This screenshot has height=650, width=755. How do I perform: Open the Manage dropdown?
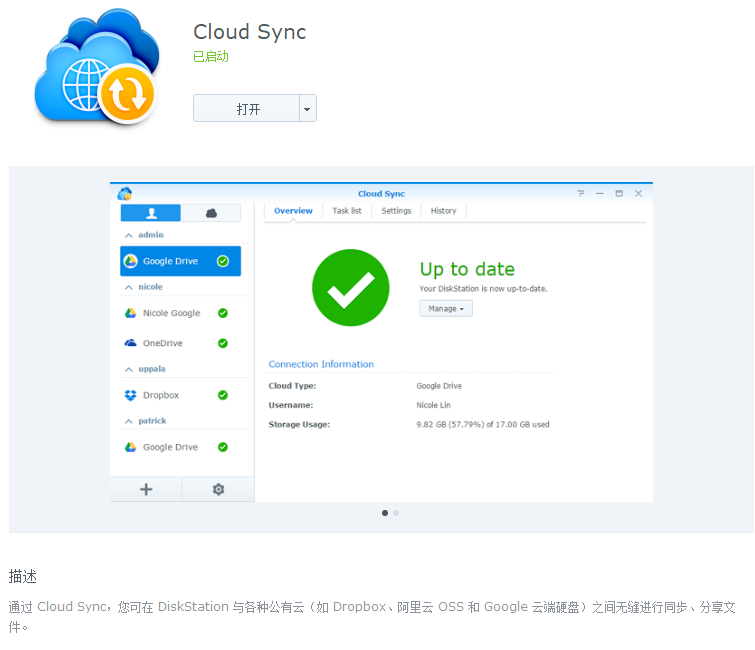click(446, 309)
